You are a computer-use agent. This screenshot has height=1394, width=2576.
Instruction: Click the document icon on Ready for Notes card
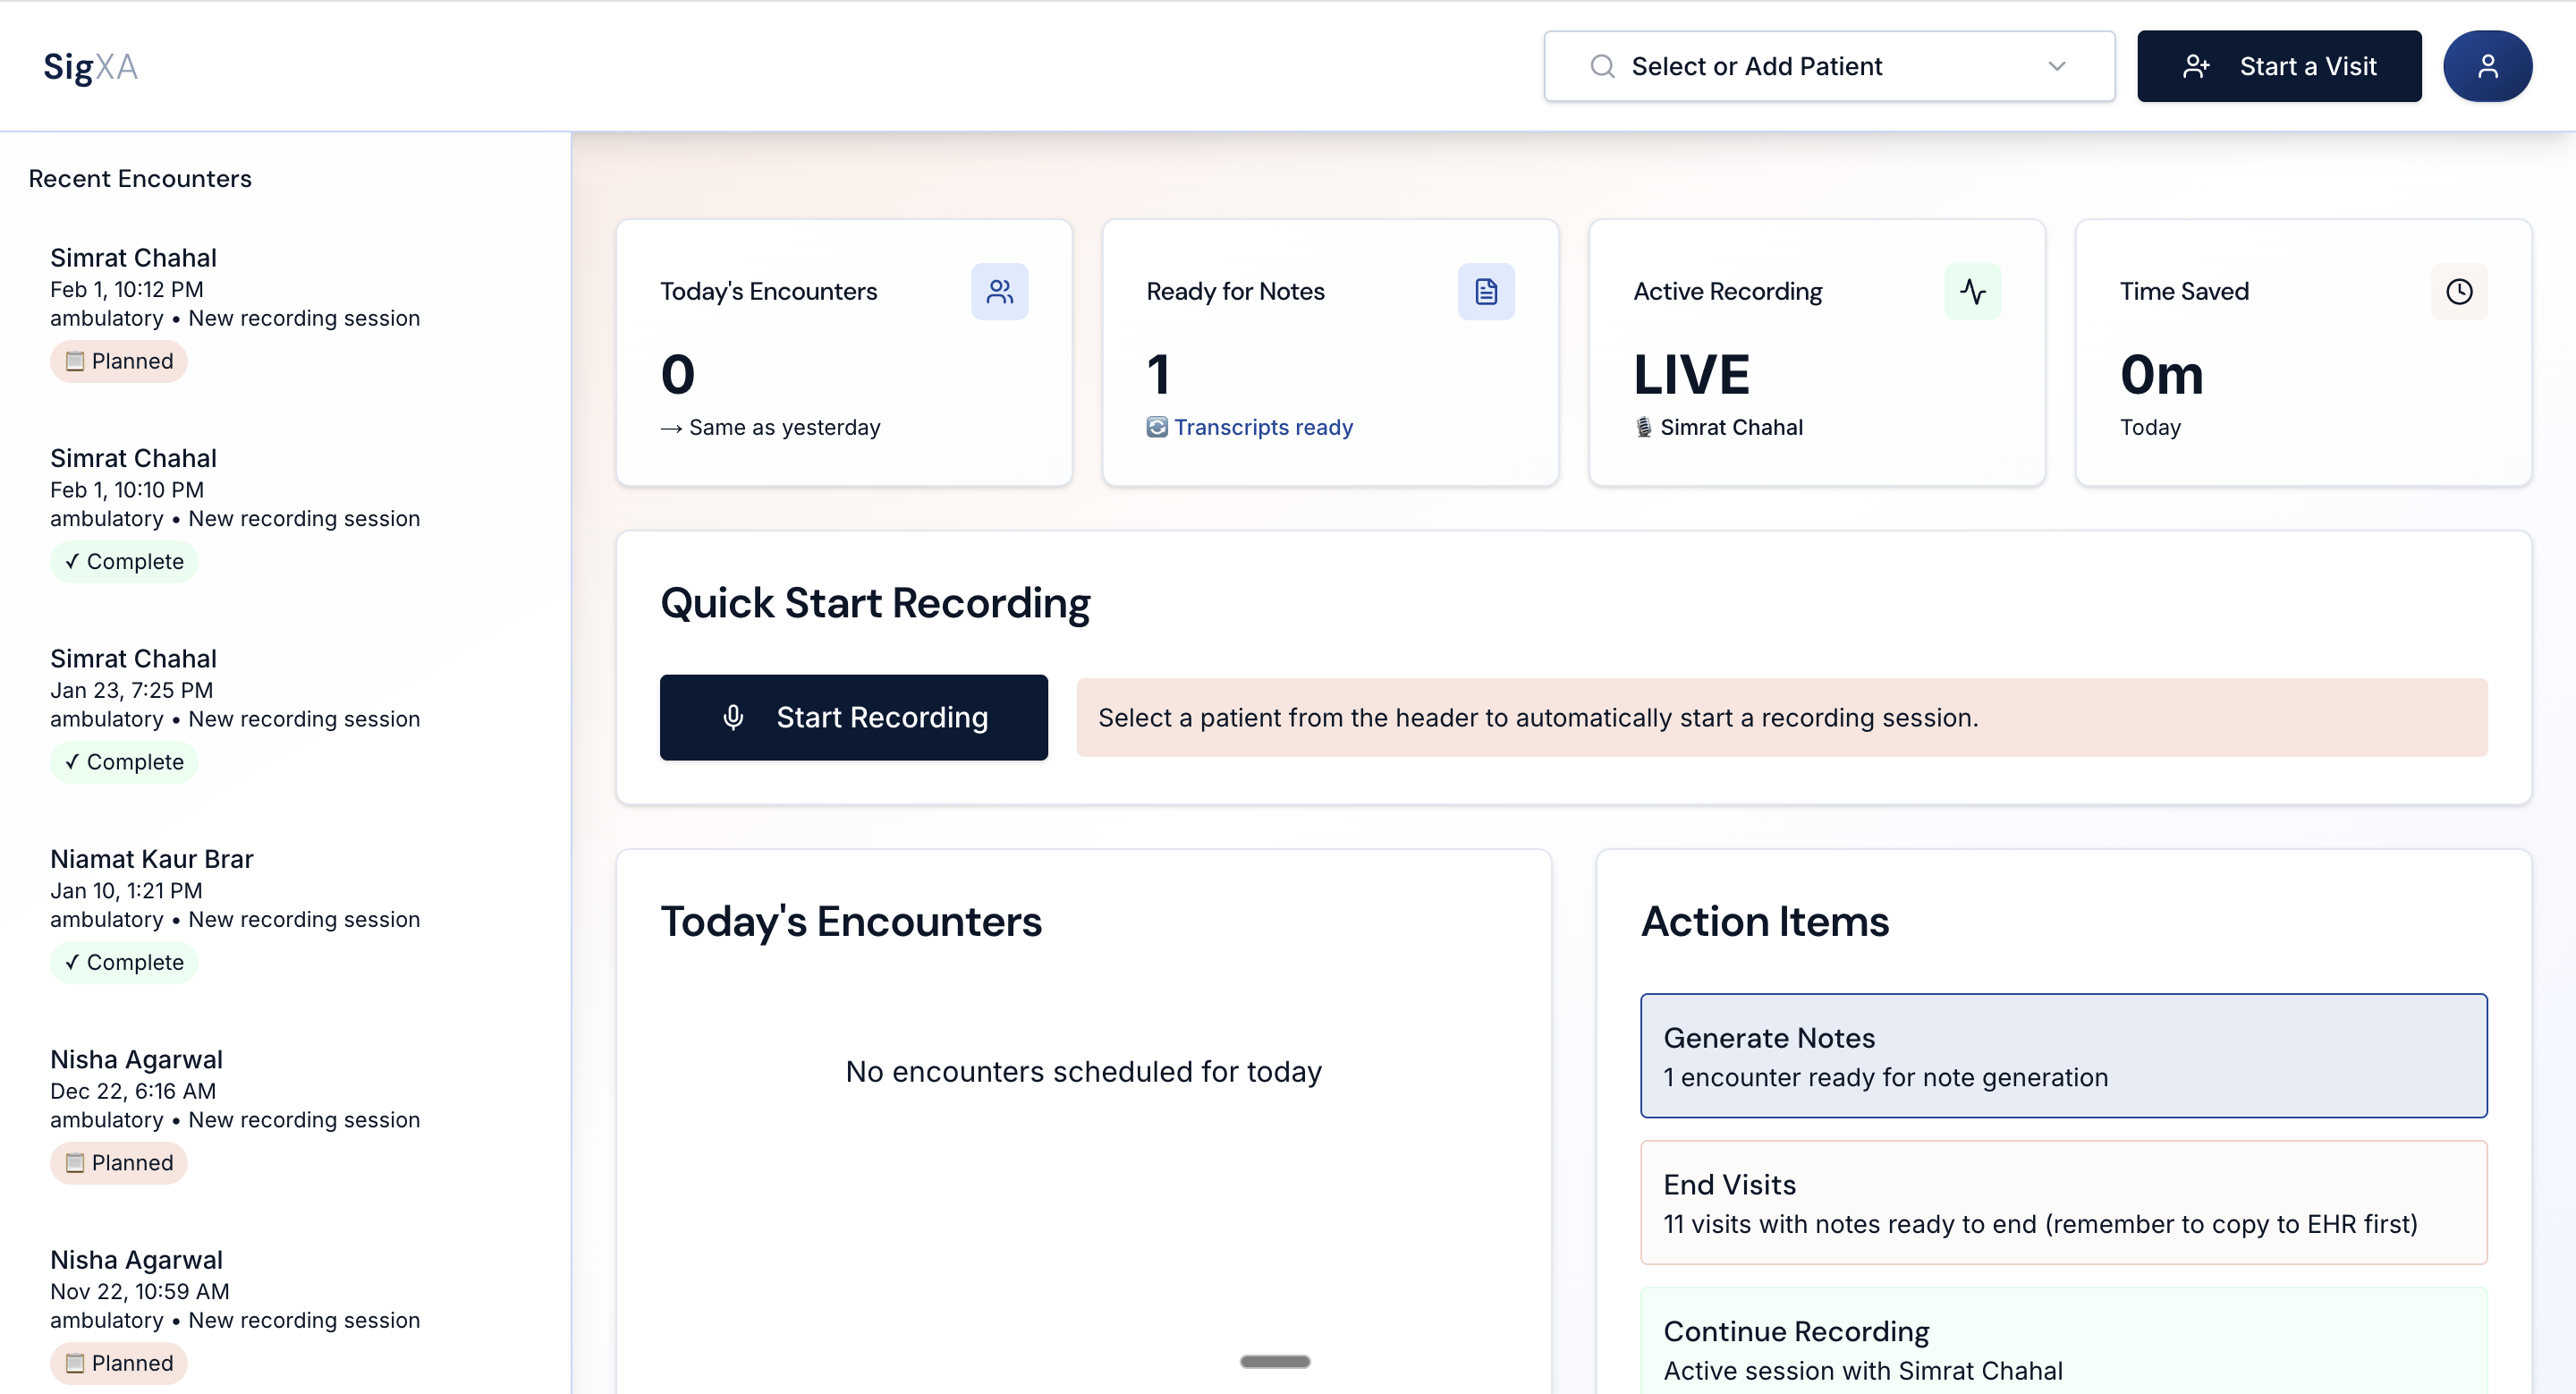click(1487, 291)
